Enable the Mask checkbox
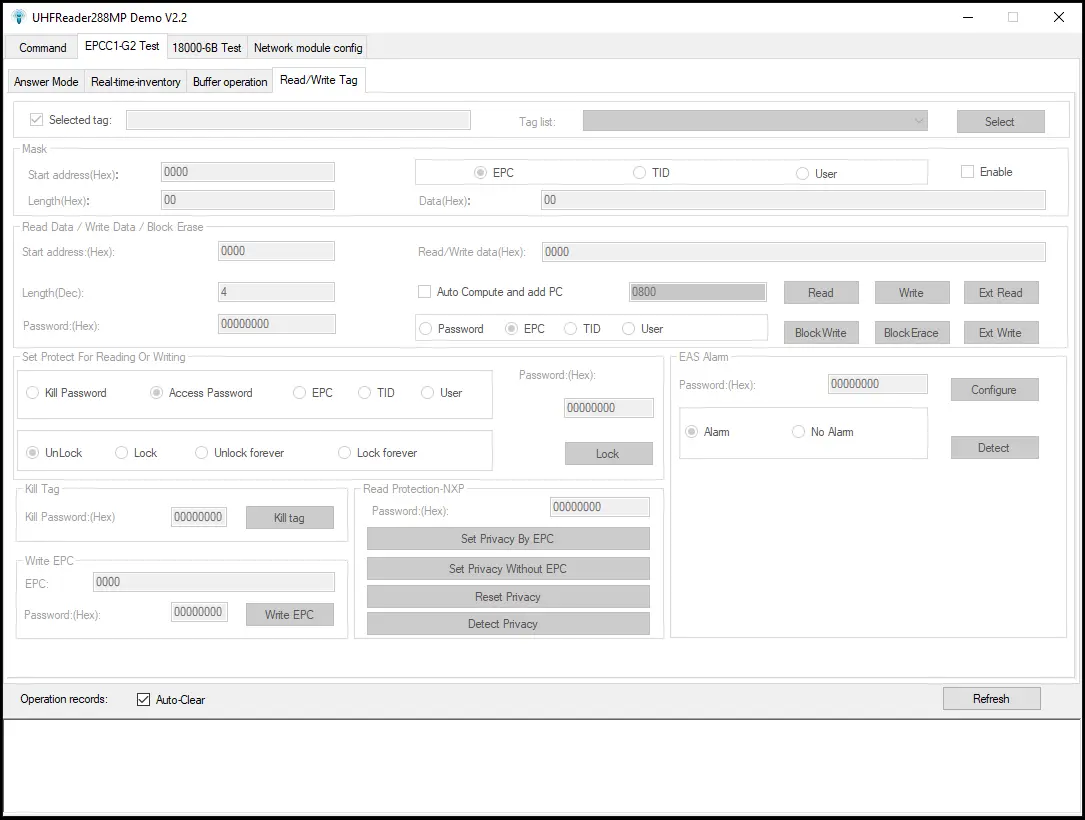 [x=967, y=172]
